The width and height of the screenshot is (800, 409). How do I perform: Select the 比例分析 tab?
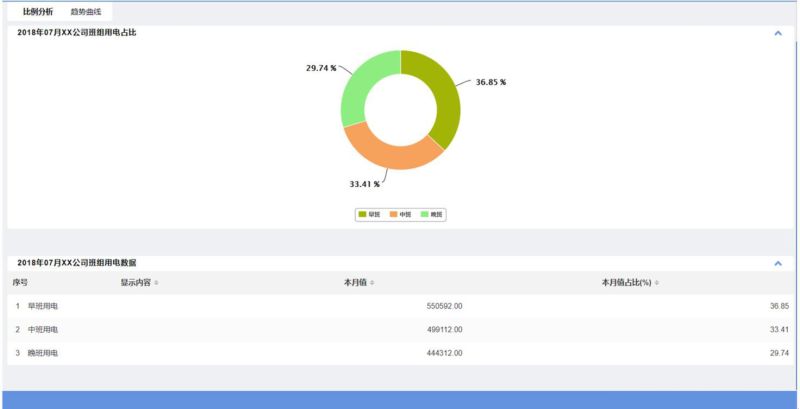38,12
